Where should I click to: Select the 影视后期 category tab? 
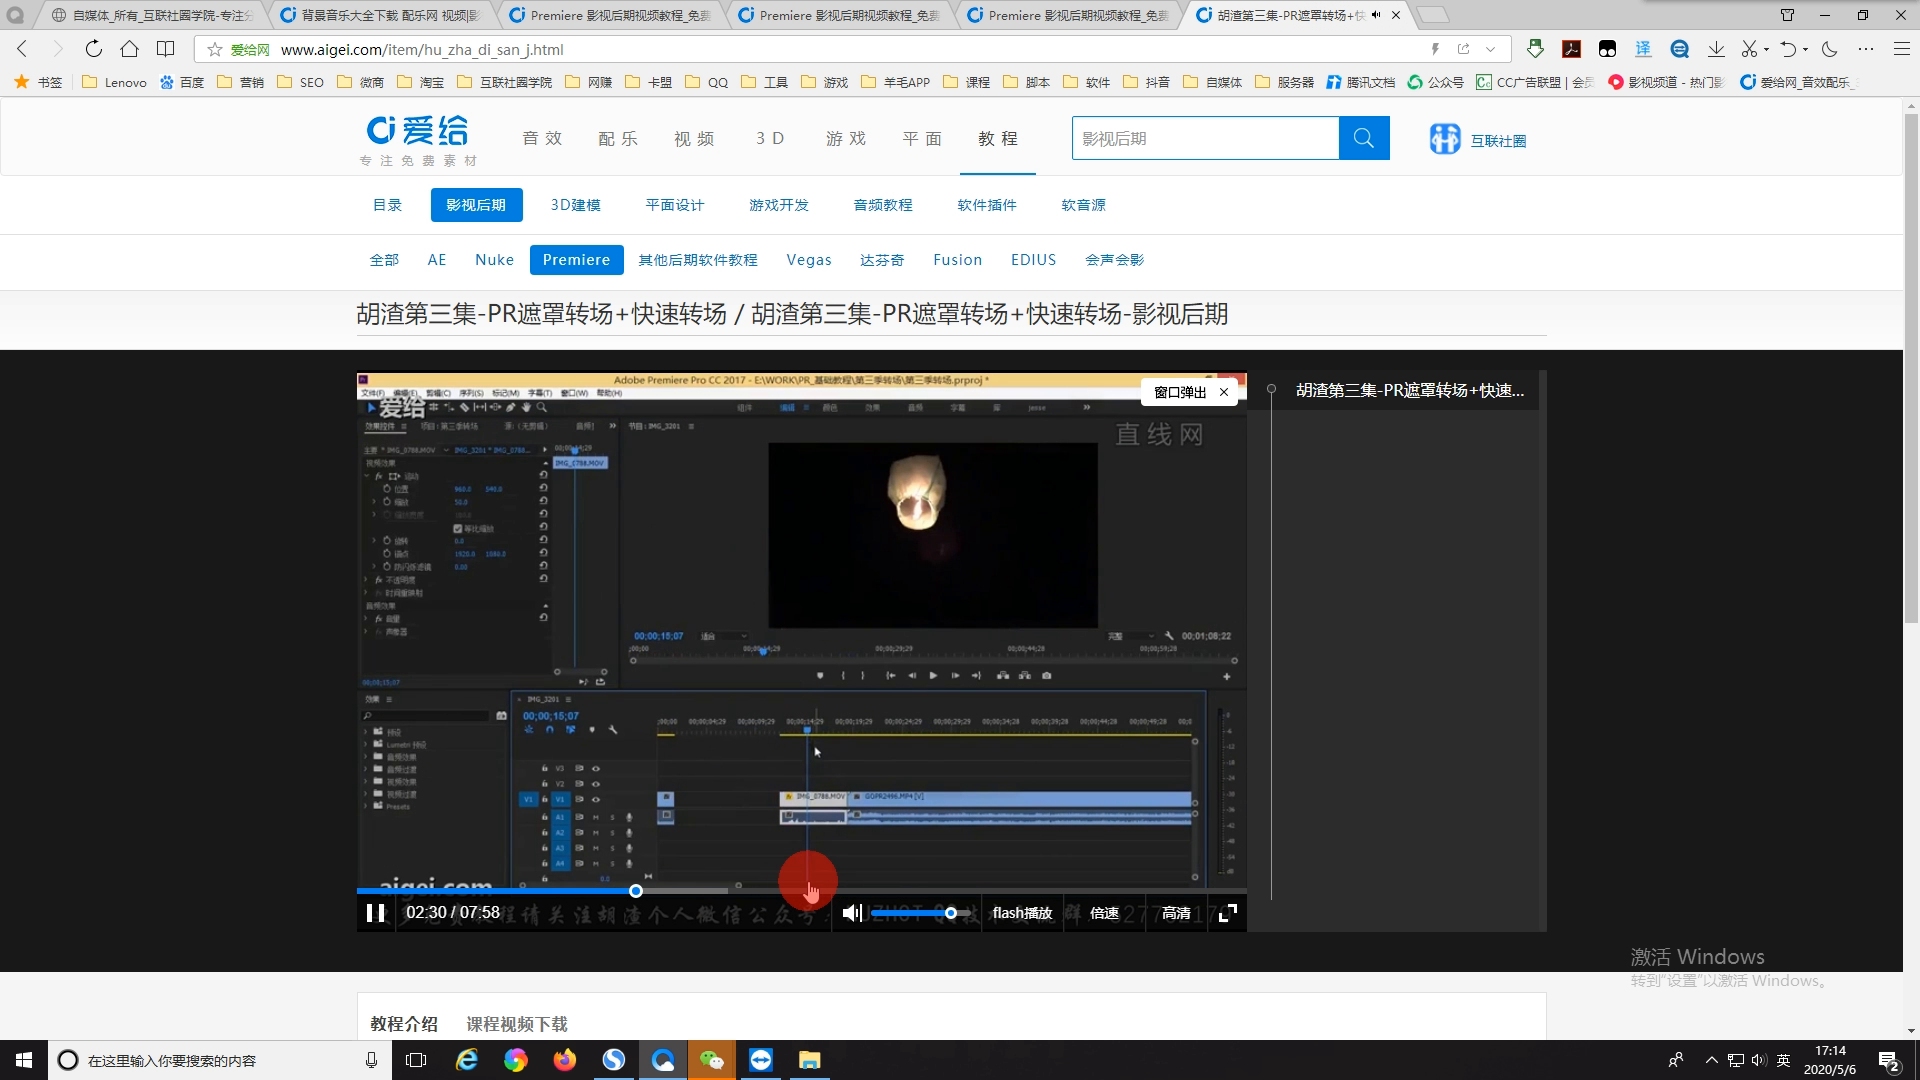click(476, 205)
